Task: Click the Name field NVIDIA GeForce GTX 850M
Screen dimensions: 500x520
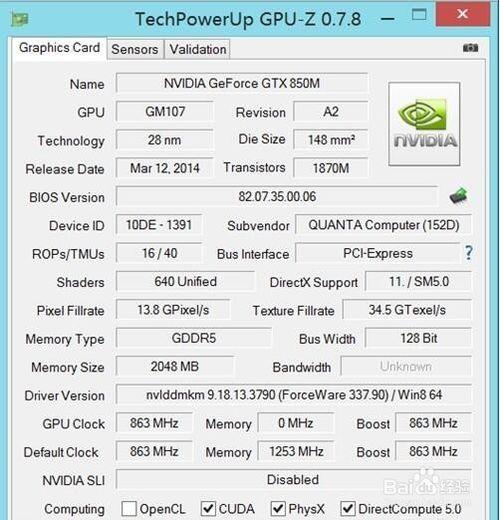Action: [x=242, y=83]
